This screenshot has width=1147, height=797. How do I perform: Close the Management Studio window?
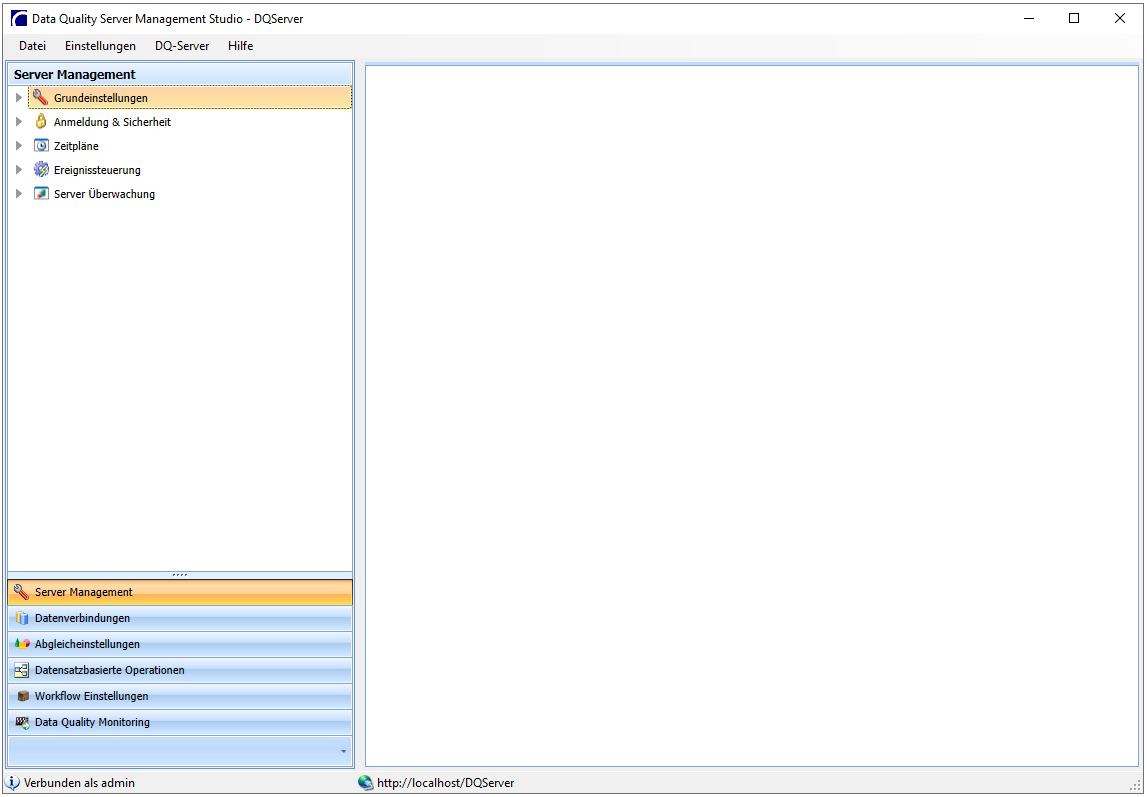coord(1119,18)
